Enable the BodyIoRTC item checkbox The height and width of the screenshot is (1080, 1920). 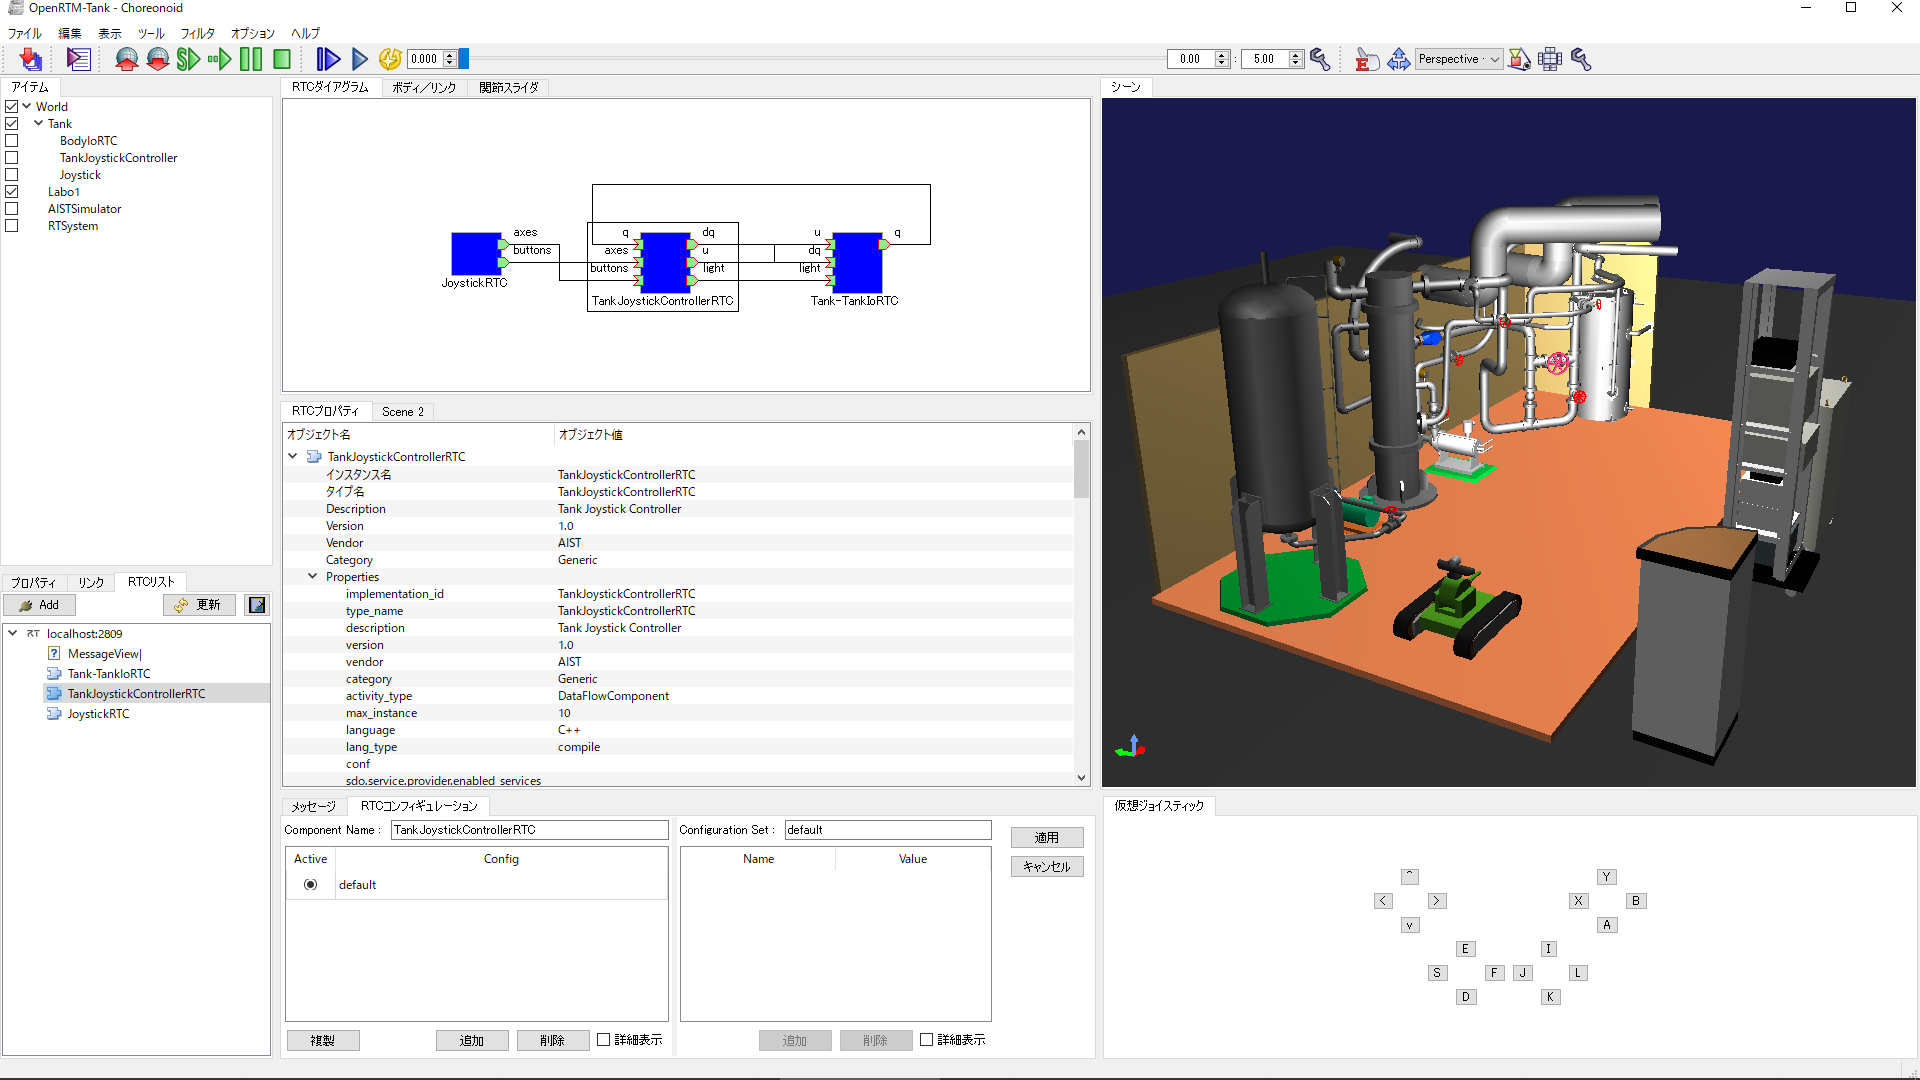click(12, 141)
